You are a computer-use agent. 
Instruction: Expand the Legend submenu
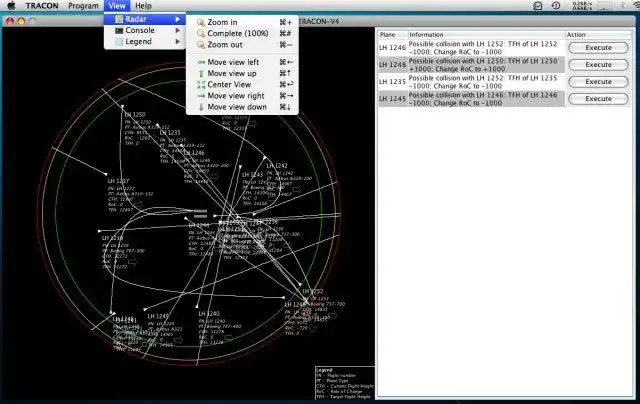(145, 42)
